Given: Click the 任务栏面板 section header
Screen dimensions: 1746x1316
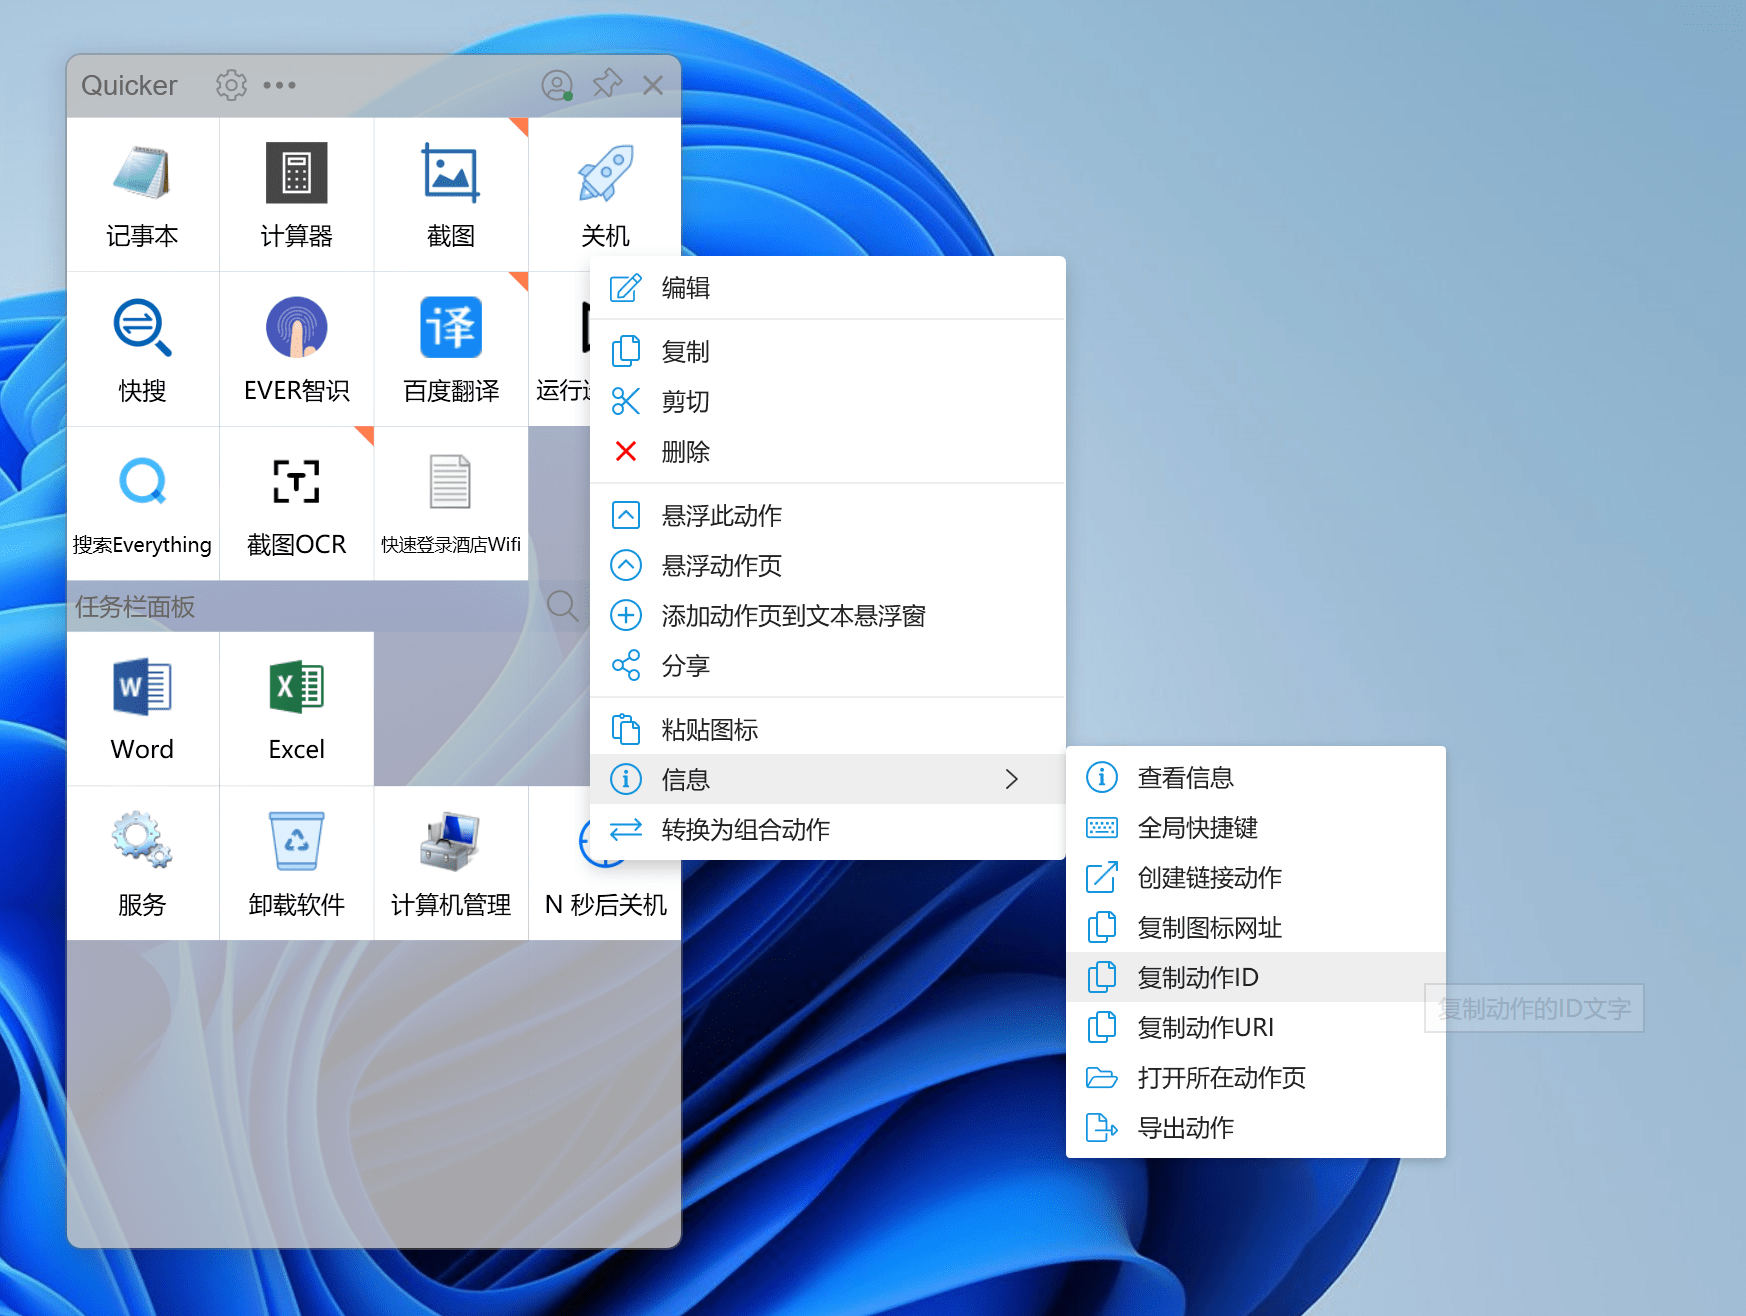Looking at the screenshot, I should (x=135, y=606).
